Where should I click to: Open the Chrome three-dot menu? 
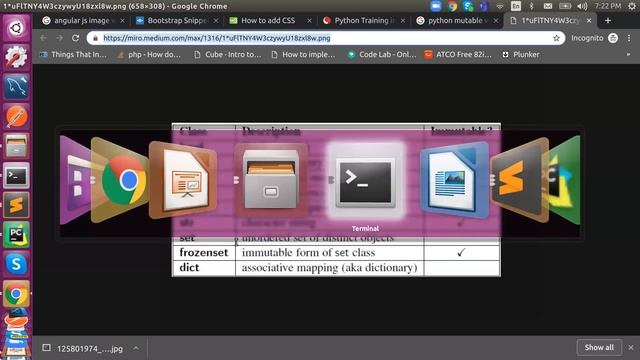pos(629,38)
